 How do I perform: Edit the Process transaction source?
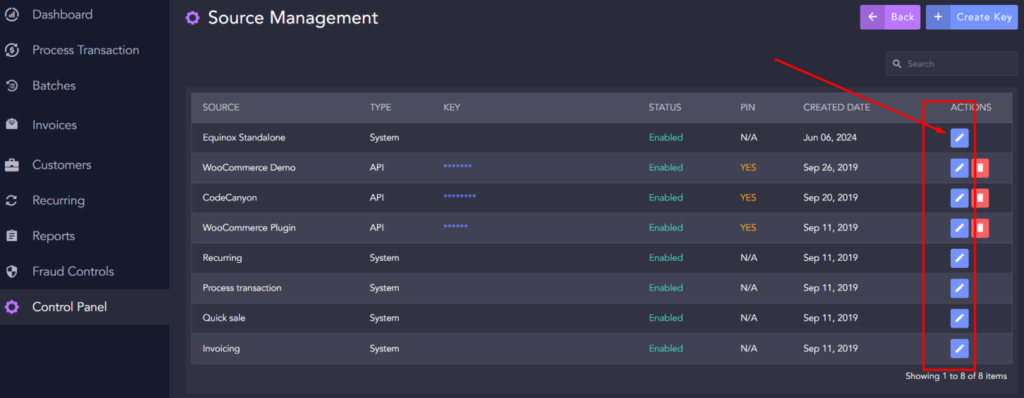959,288
